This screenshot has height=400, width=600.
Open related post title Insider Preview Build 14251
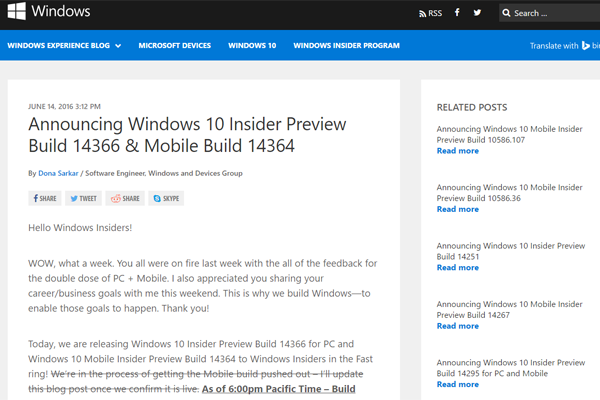(x=511, y=251)
